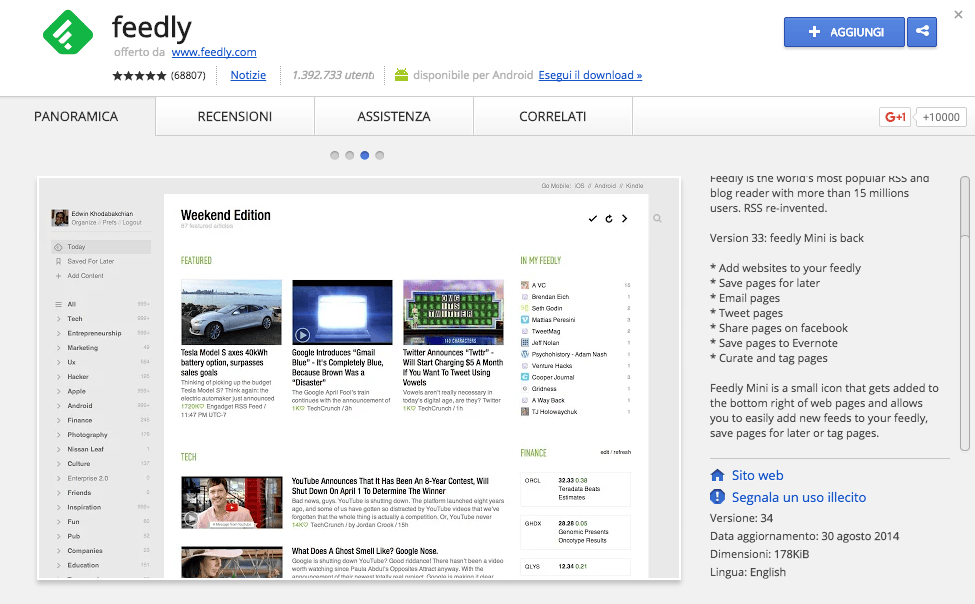Click the Esegui il download link
The width and height of the screenshot is (975, 604).
pos(590,75)
